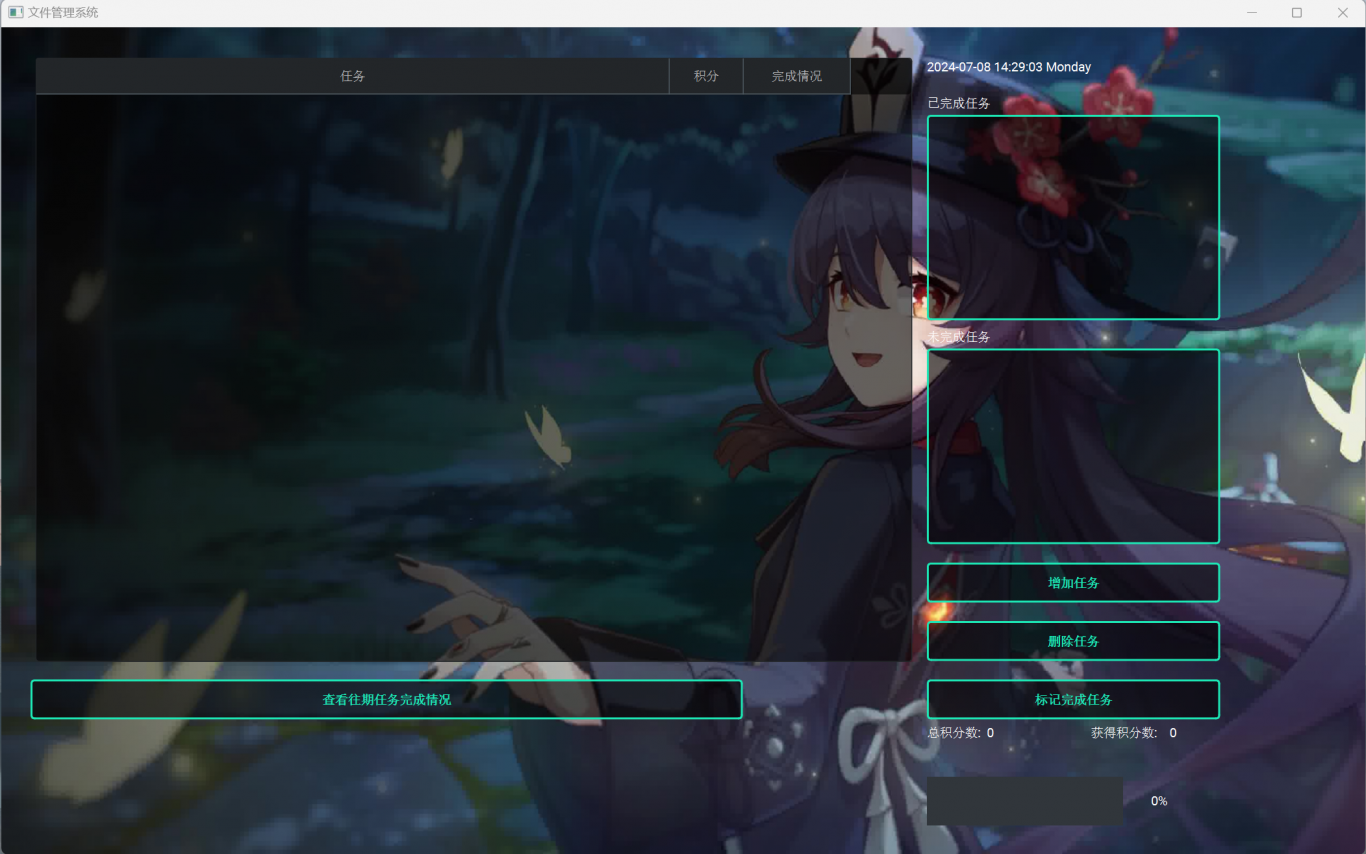Click the 总积分数 label
1366x854 pixels.
pyautogui.click(x=954, y=733)
